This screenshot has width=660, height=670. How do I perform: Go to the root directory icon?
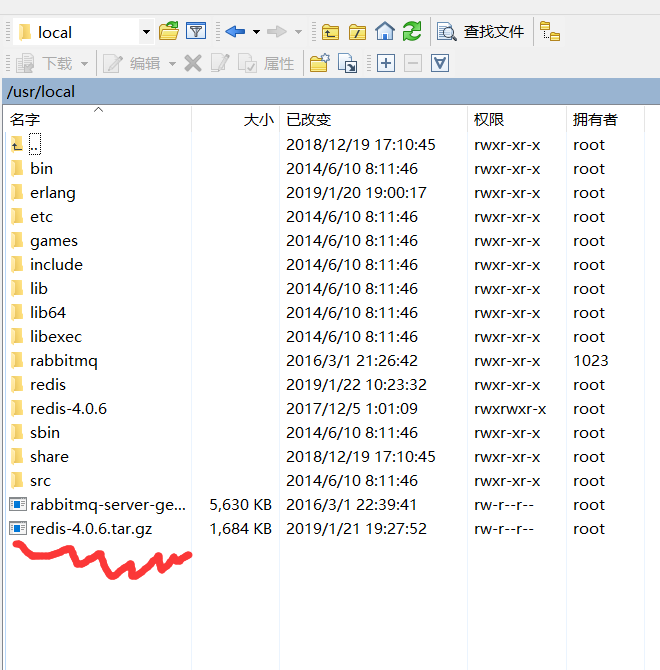358,32
